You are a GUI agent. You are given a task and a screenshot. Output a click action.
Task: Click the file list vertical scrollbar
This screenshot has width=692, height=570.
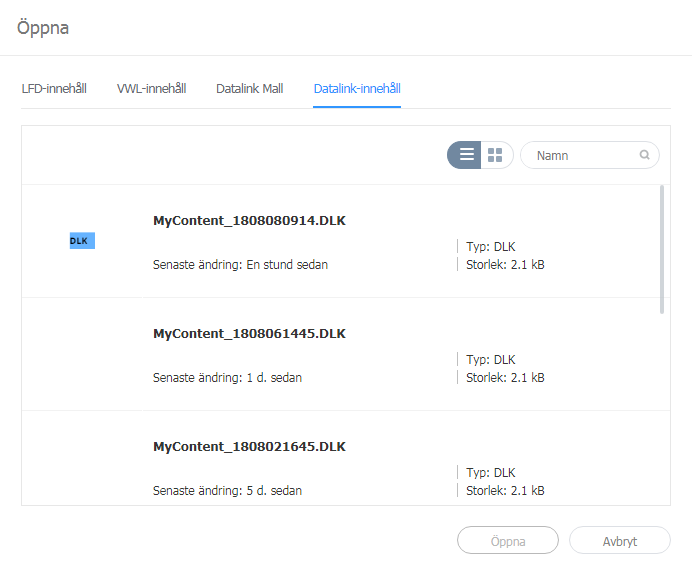click(x=661, y=249)
